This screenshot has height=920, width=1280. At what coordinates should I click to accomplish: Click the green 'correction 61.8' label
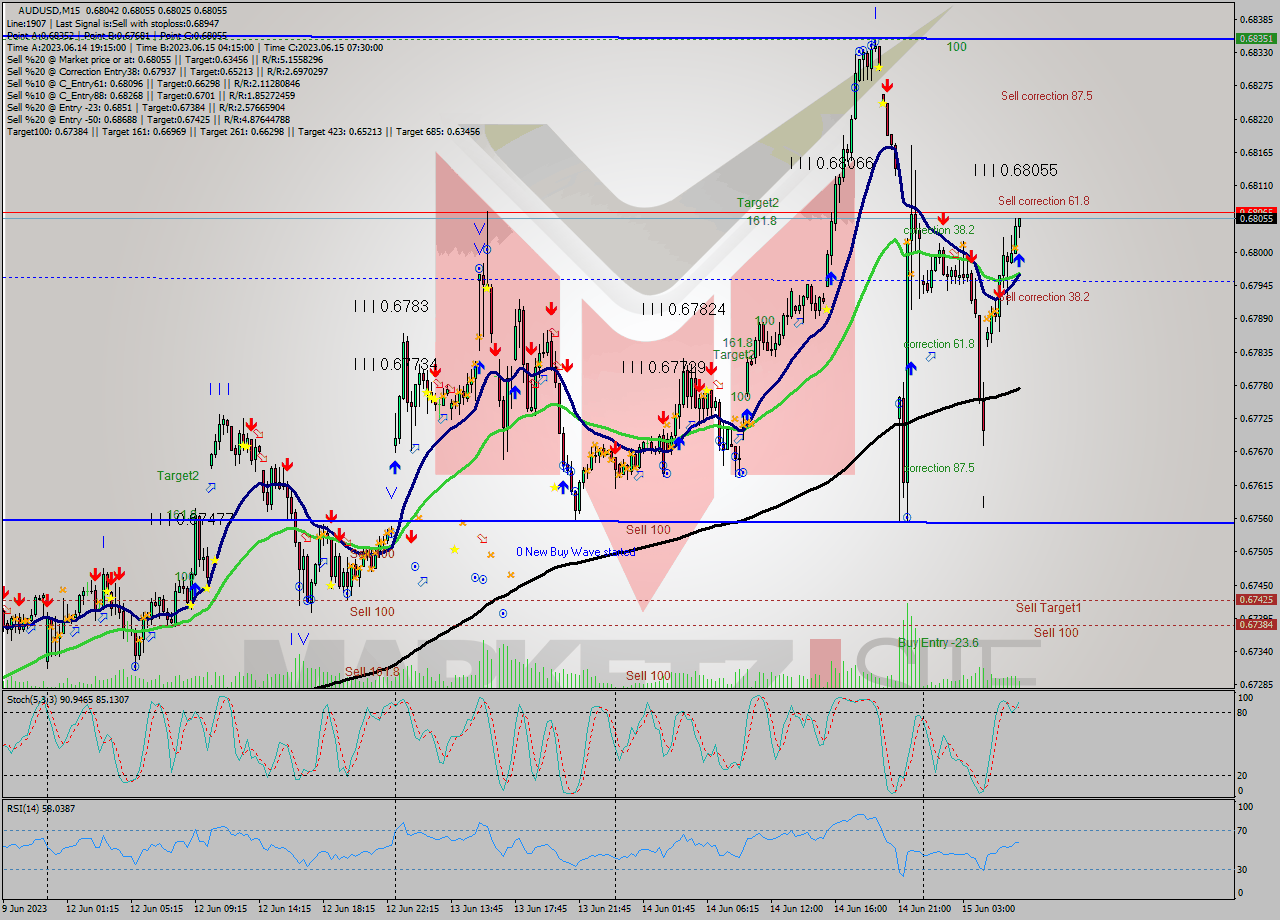939,344
